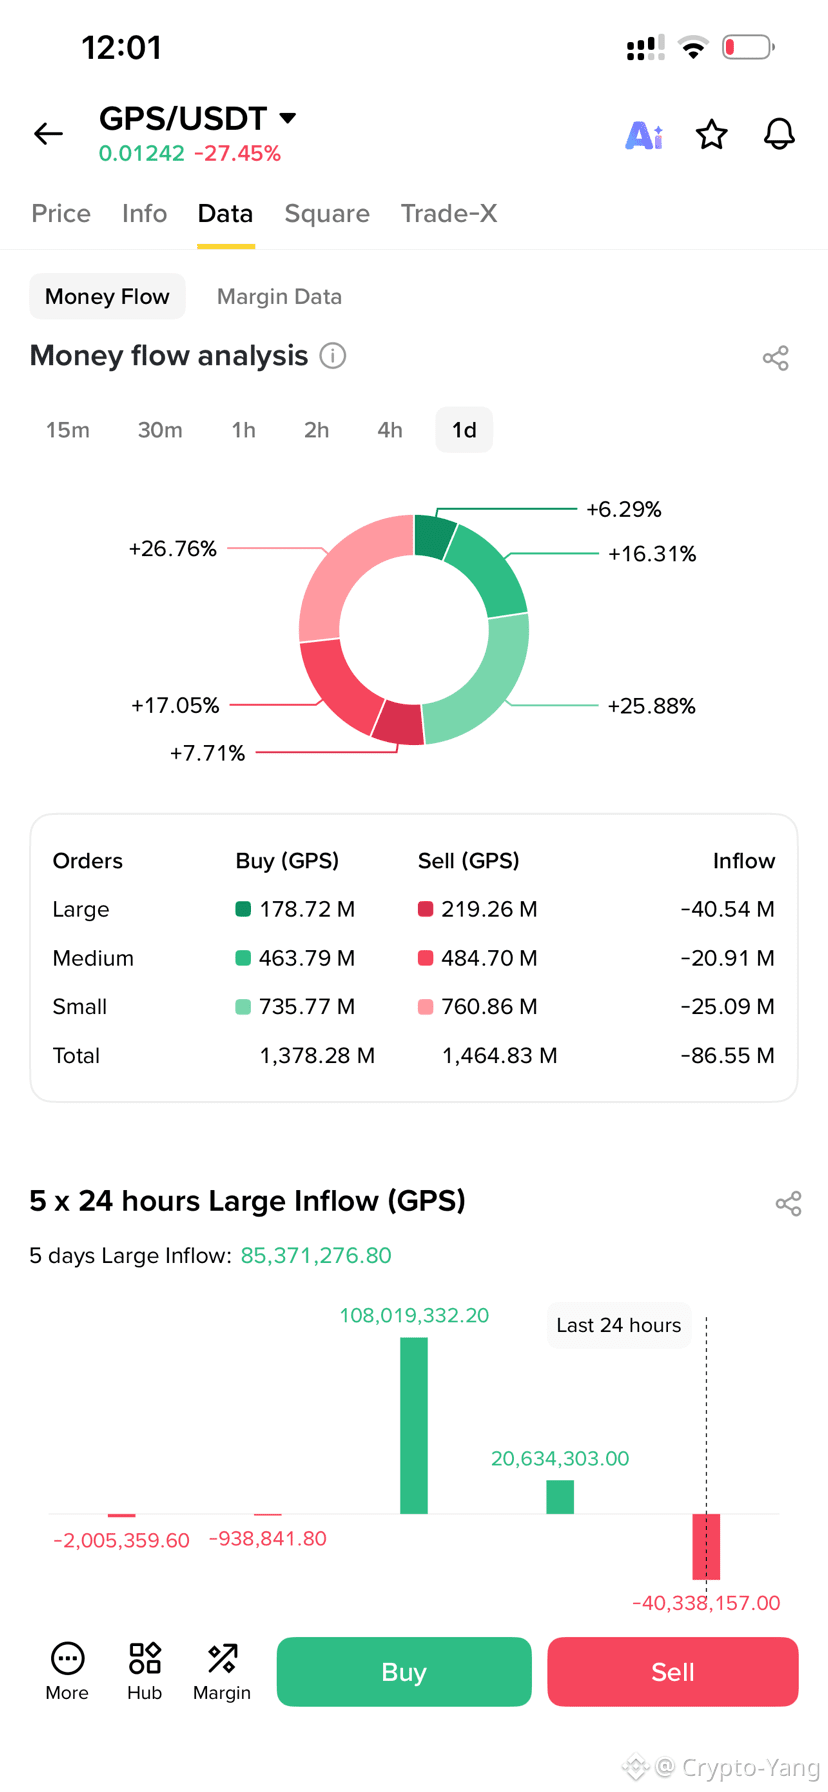Open the AI assistant icon
This screenshot has width=828, height=1792.
pos(644,134)
